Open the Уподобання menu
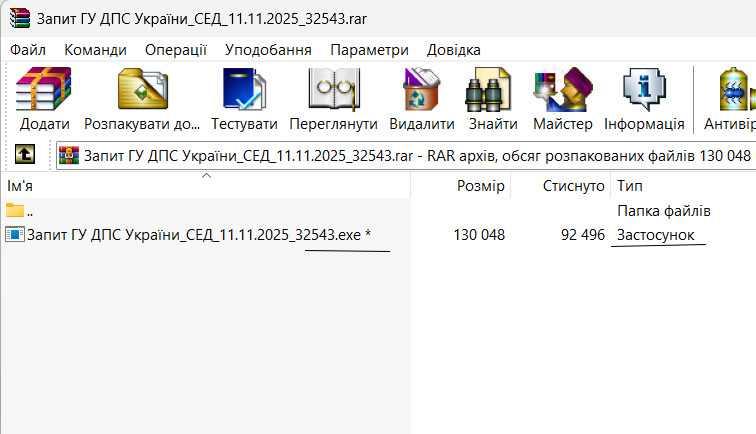The width and height of the screenshot is (756, 434). [x=268, y=50]
